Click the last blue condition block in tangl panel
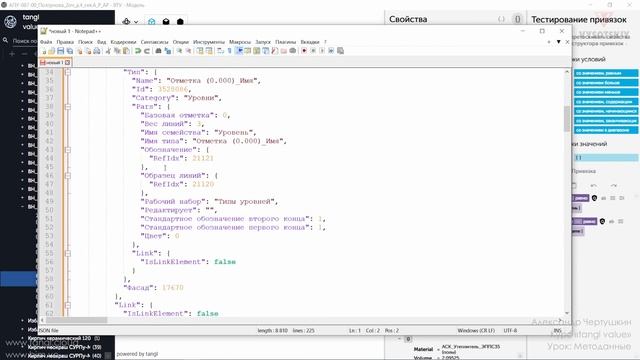 point(606,130)
